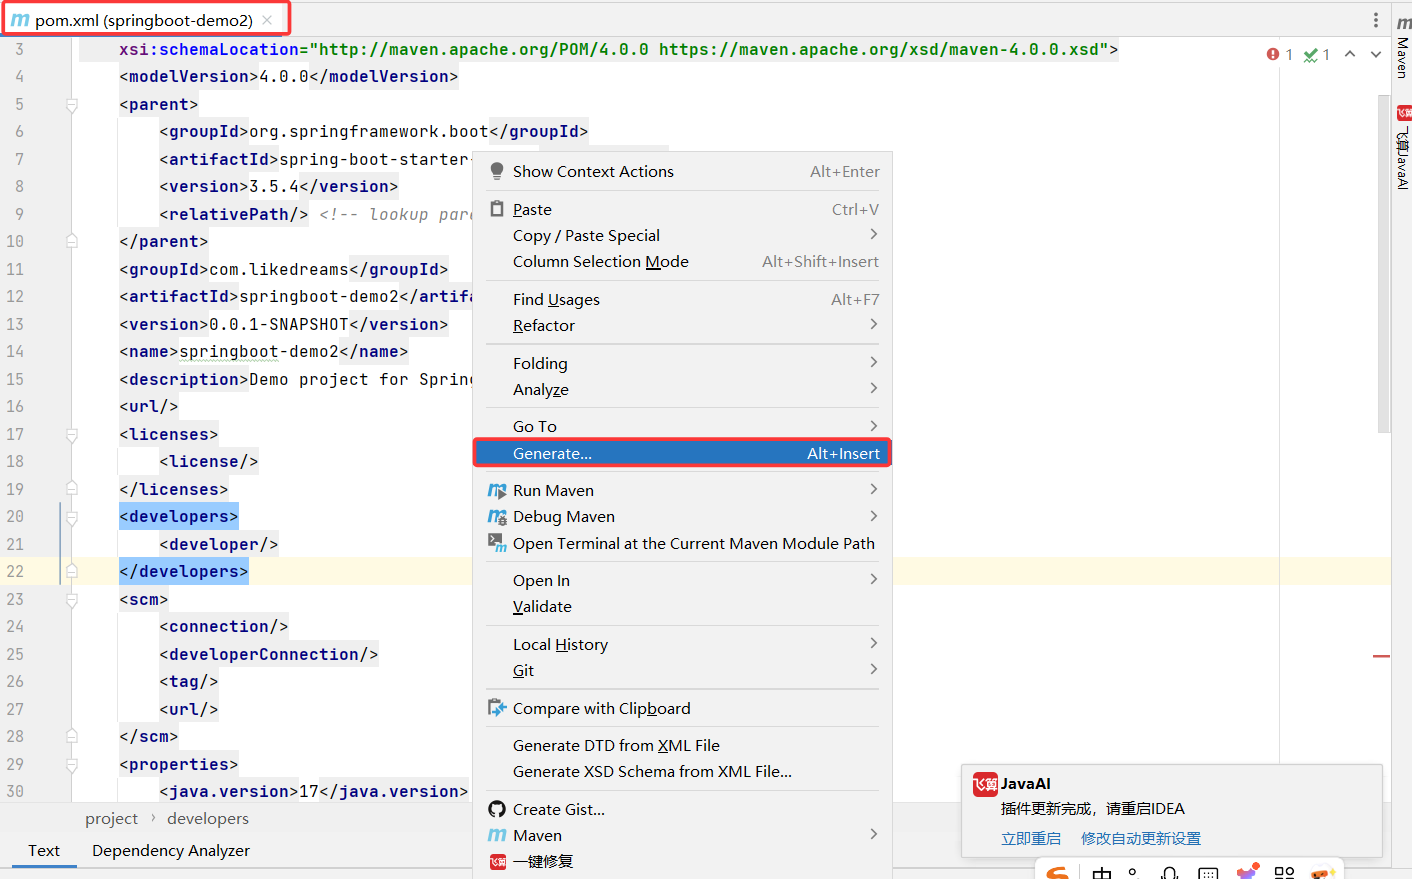This screenshot has height=879, width=1412.
Task: Expand the Copy / Paste Special submenu
Action: coord(682,235)
